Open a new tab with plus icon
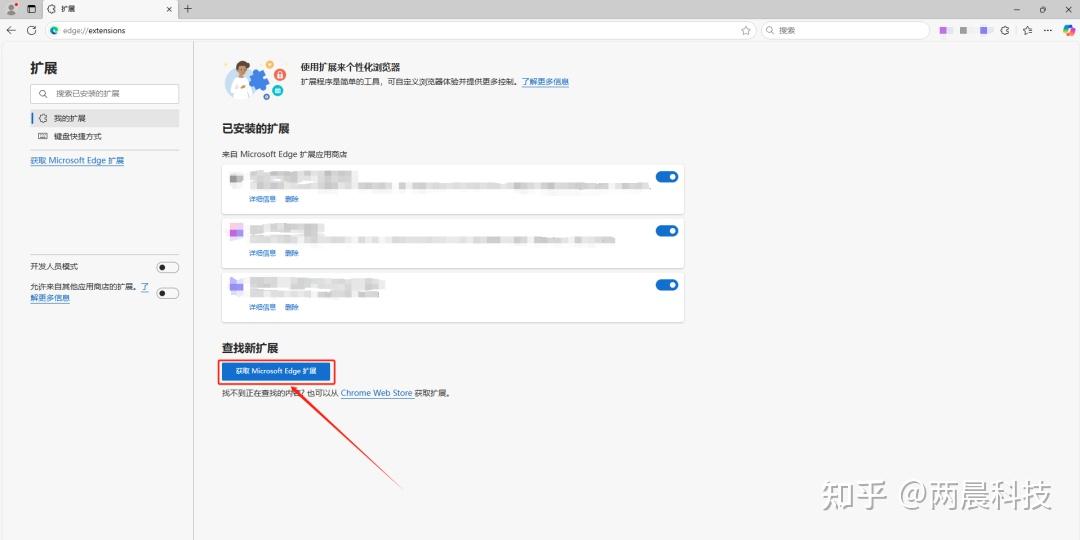The width and height of the screenshot is (1080, 540). click(x=188, y=9)
